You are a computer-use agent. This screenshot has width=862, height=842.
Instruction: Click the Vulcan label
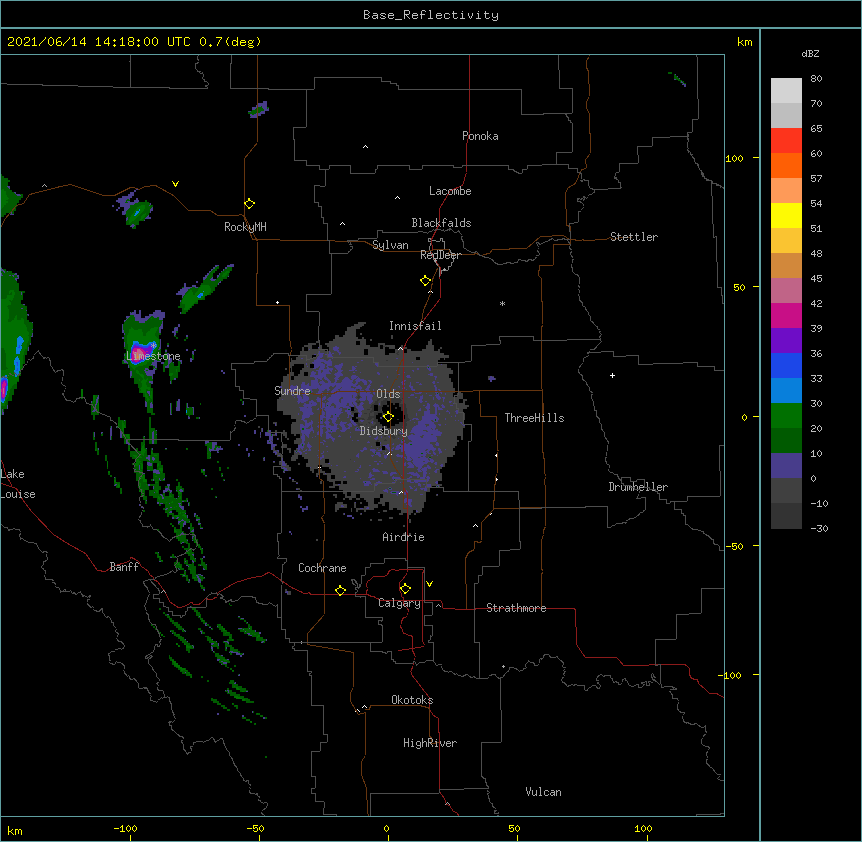click(543, 792)
